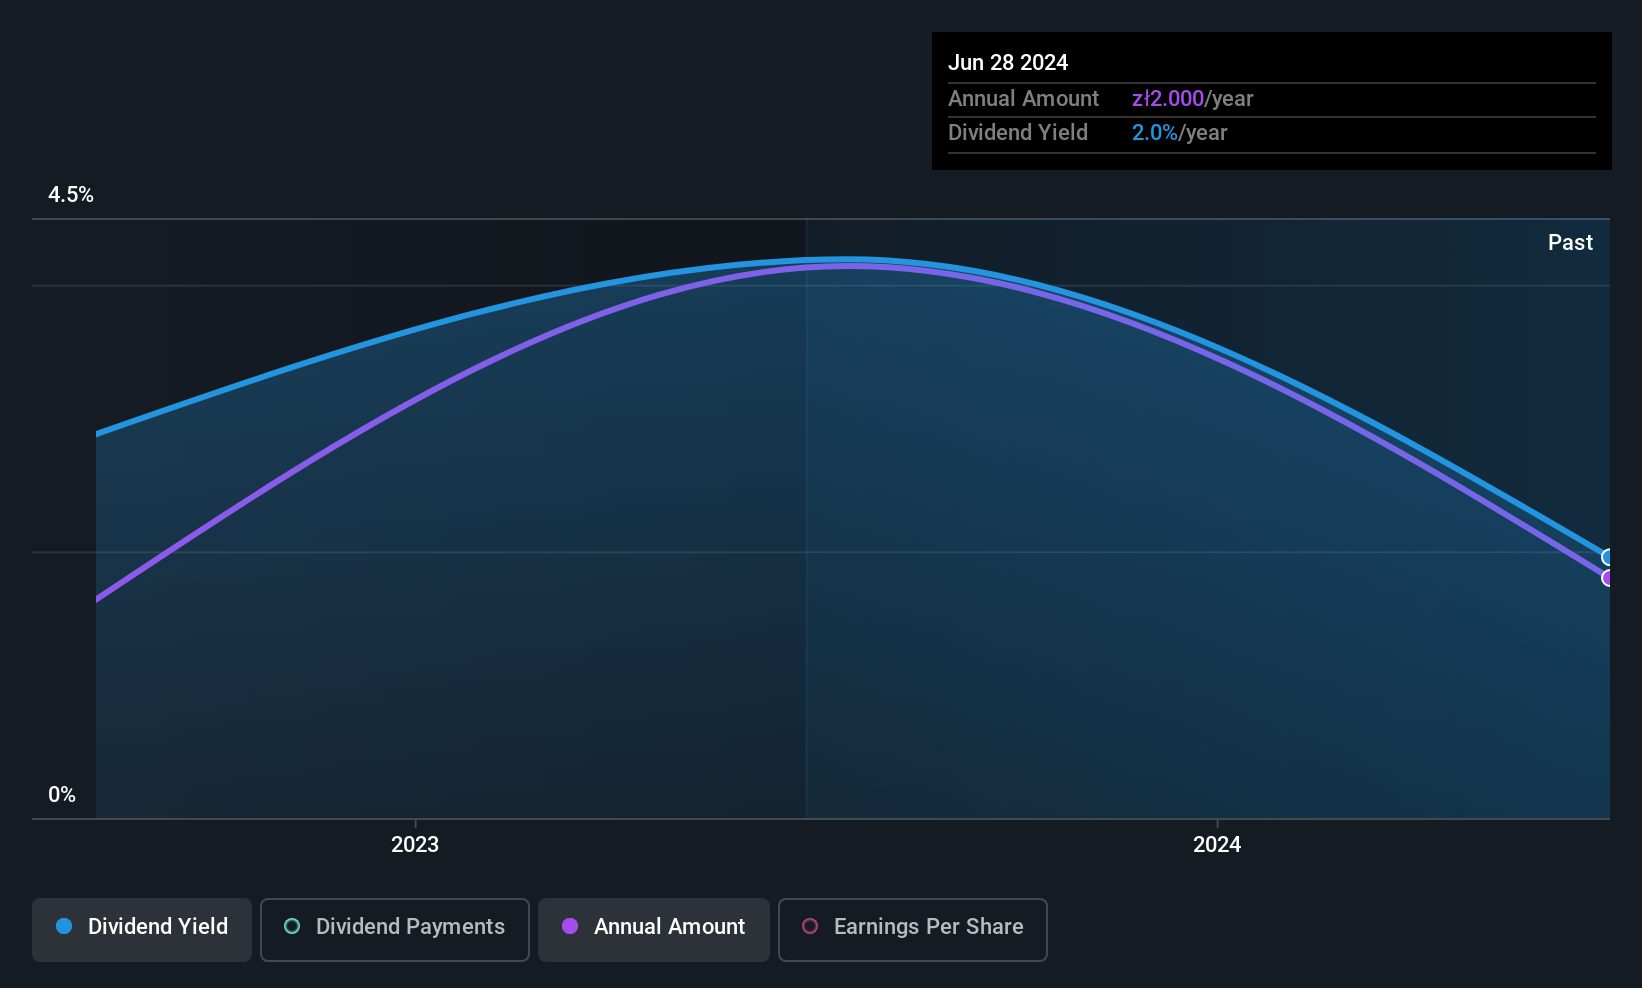Screen dimensions: 1642x988
Task: Click the zł2.000/year annual amount value
Action: point(1192,99)
